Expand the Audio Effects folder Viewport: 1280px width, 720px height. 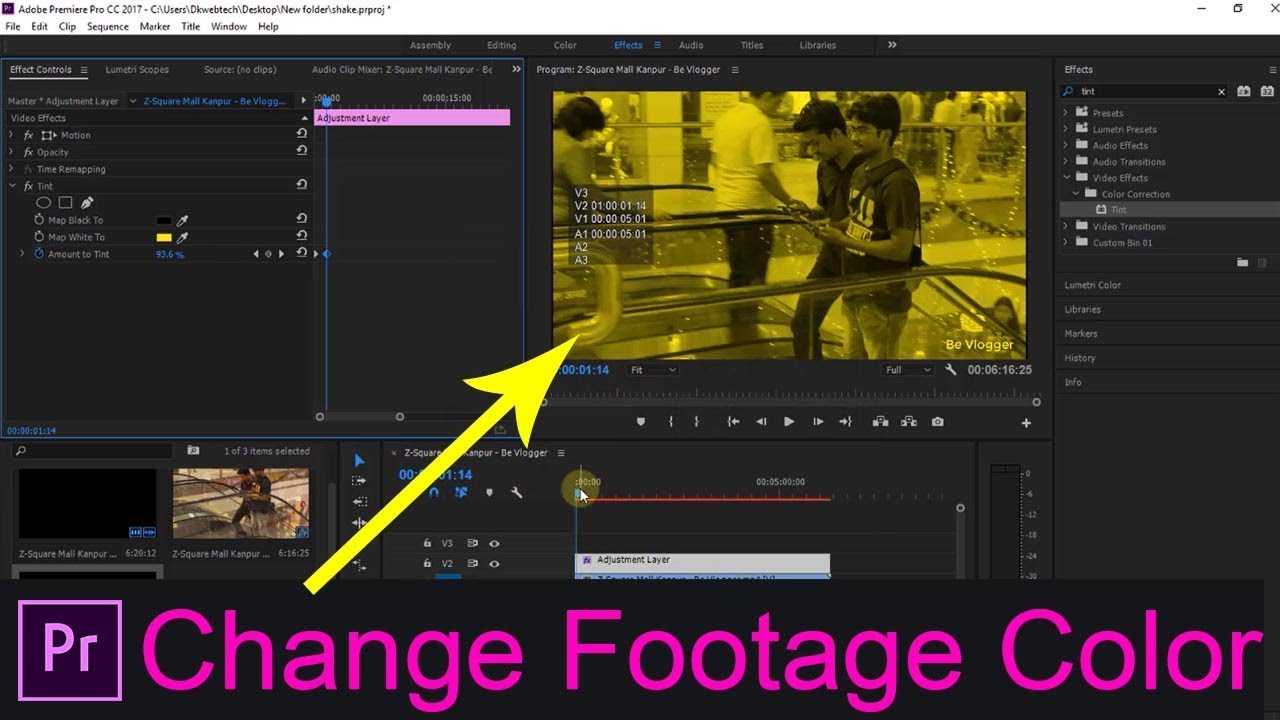[1065, 145]
